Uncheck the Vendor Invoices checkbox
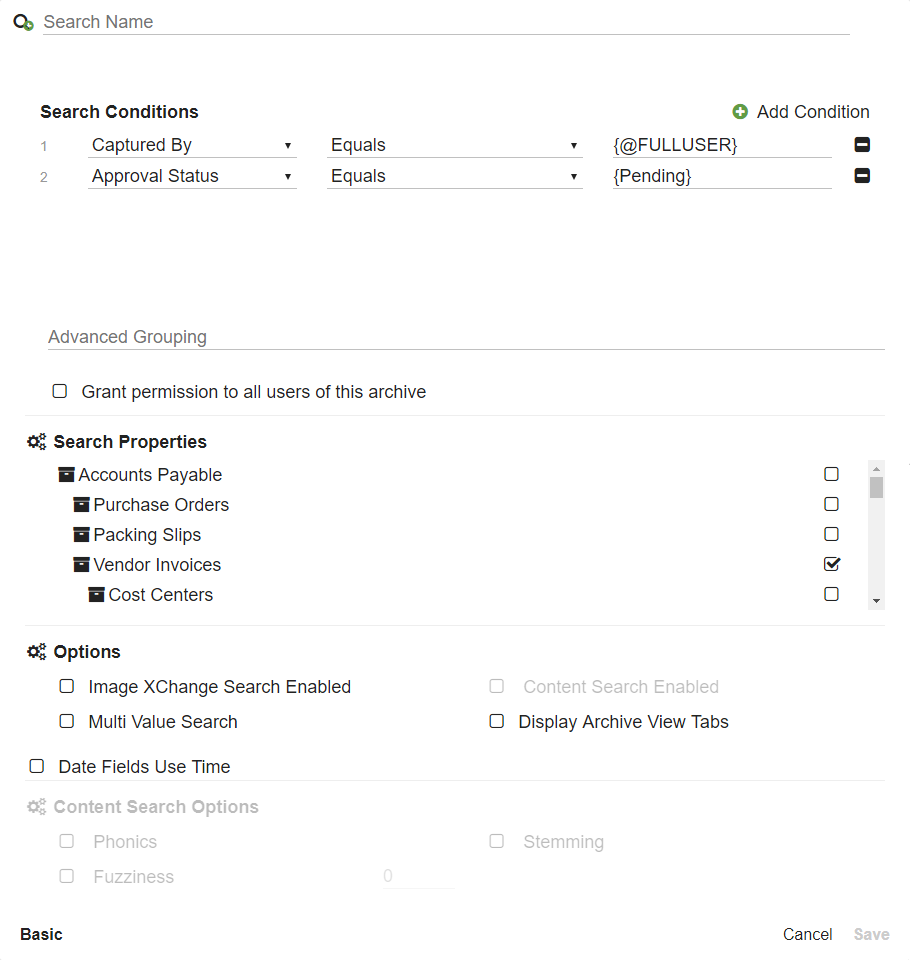 pos(831,563)
